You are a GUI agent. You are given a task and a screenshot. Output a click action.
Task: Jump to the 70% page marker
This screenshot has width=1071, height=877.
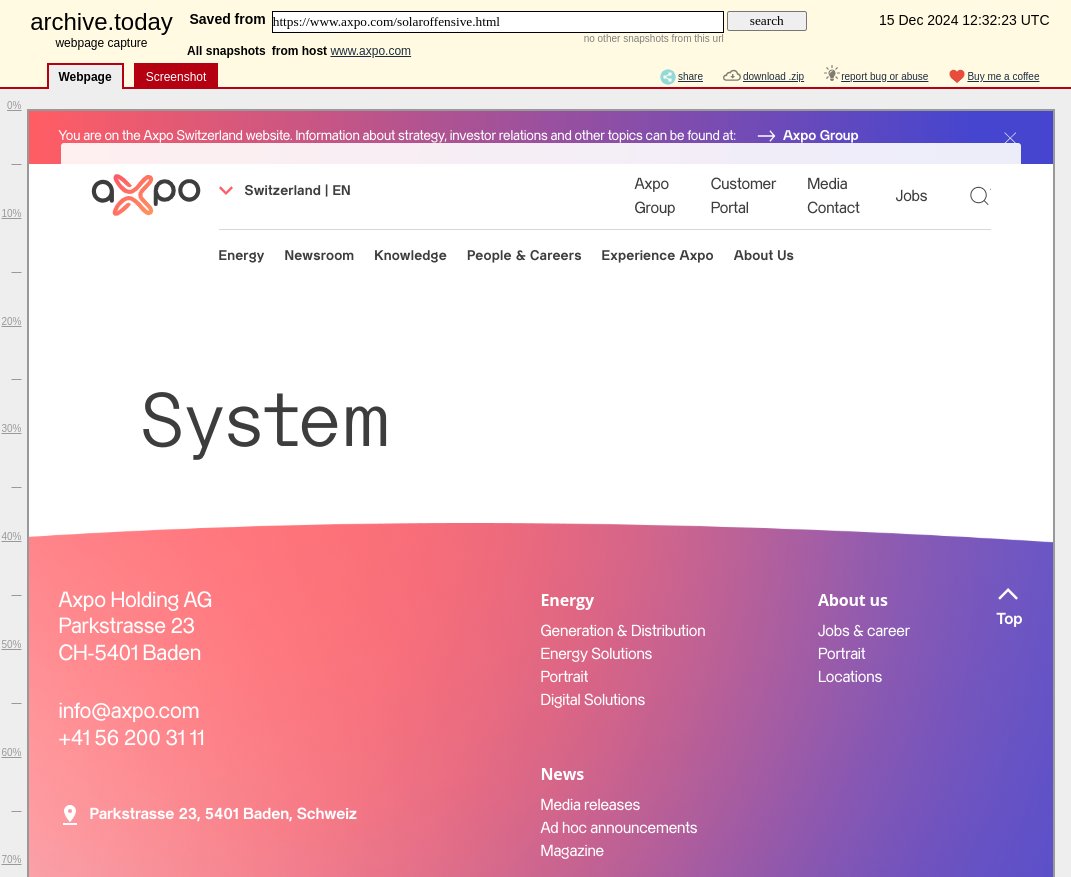[x=11, y=860]
